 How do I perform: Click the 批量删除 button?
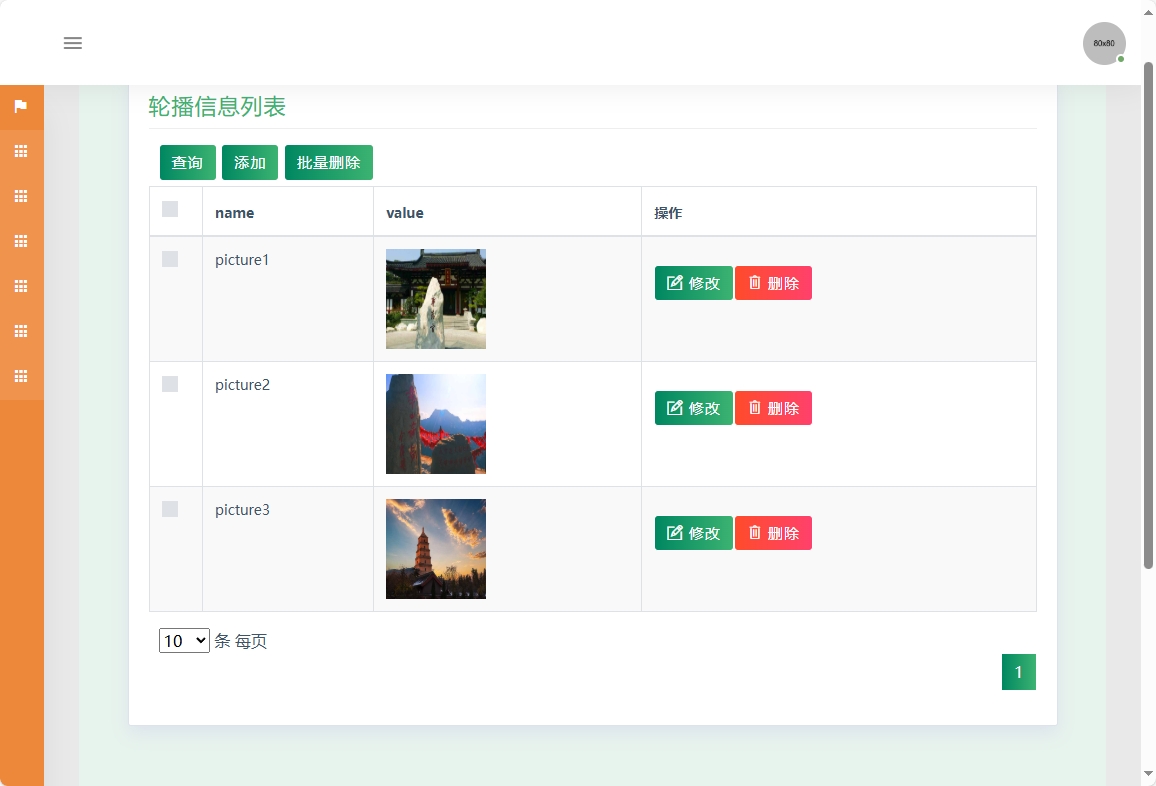pos(329,162)
